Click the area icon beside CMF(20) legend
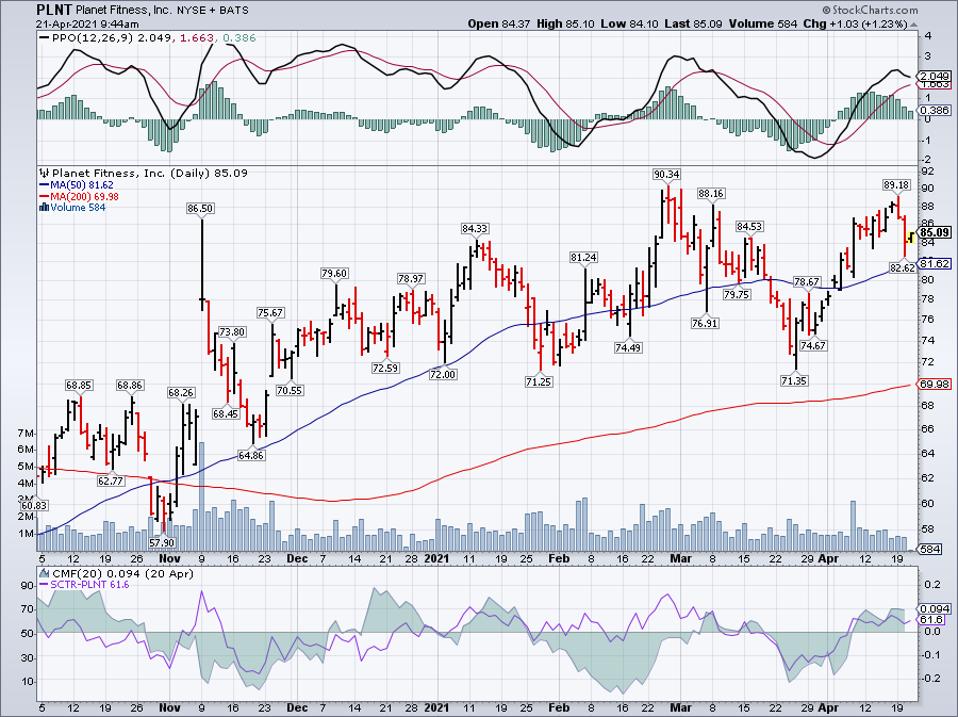Screen dimensions: 958x717 (44, 573)
